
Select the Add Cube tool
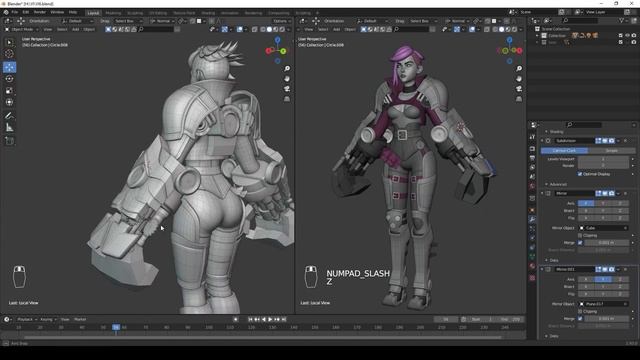pyautogui.click(x=9, y=141)
